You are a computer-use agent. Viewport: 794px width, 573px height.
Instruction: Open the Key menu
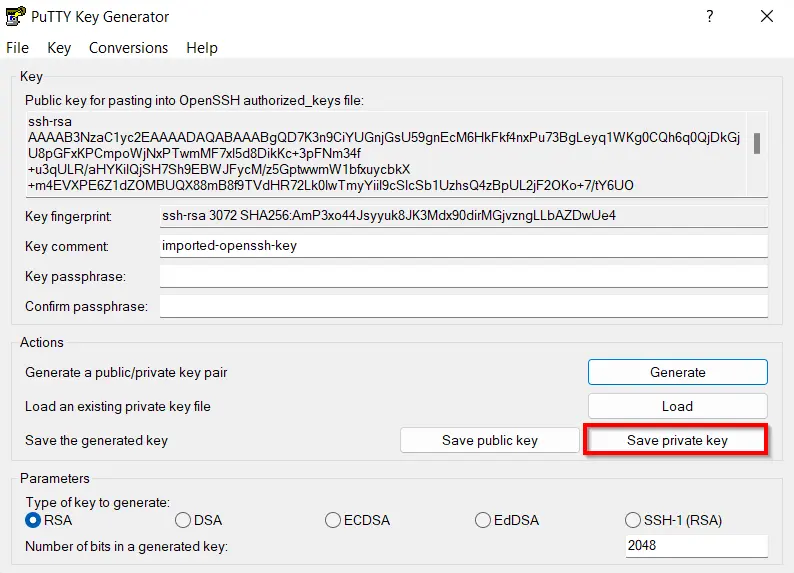point(59,48)
